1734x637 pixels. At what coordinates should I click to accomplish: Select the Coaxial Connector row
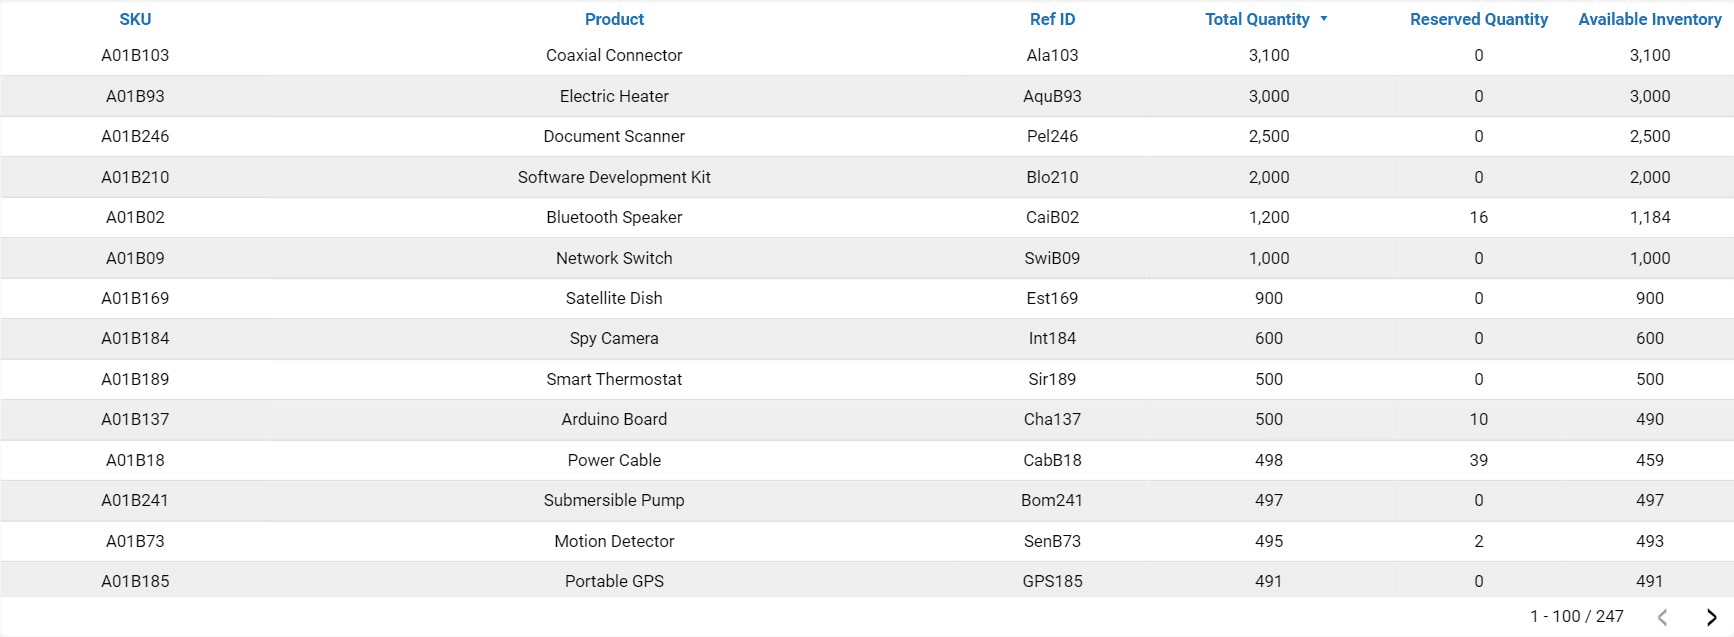click(614, 56)
